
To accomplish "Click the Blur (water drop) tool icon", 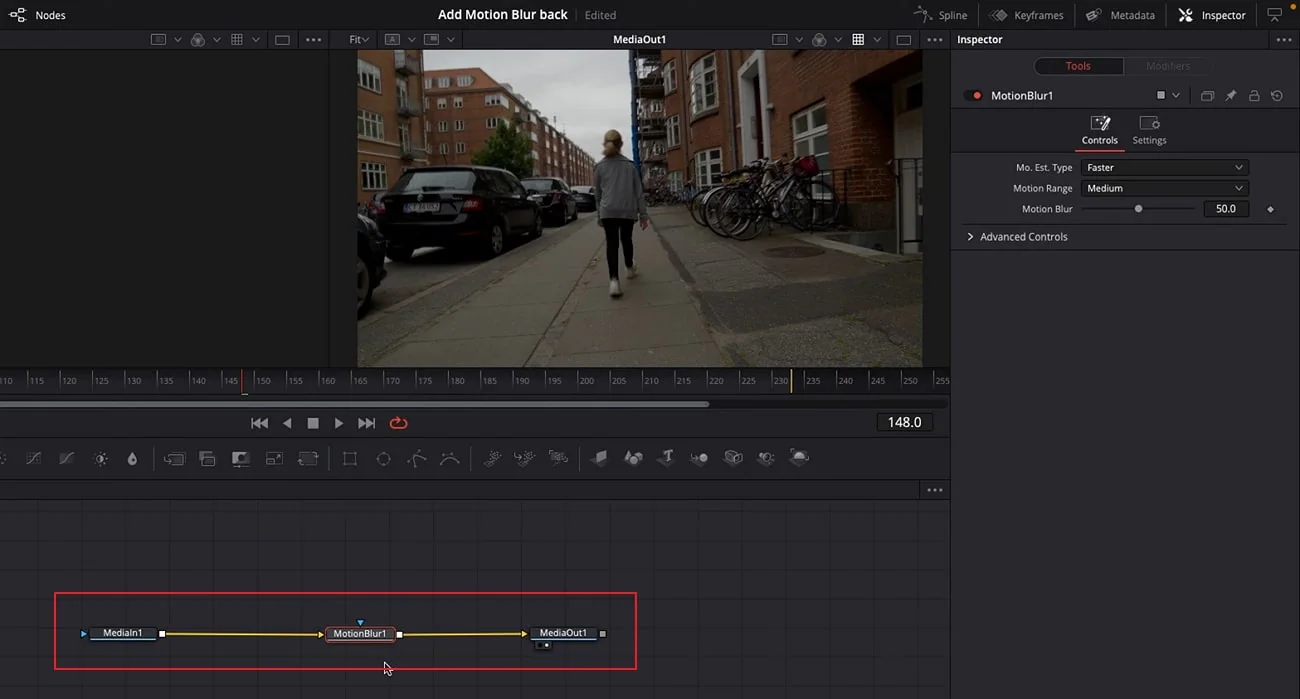I will 132,459.
